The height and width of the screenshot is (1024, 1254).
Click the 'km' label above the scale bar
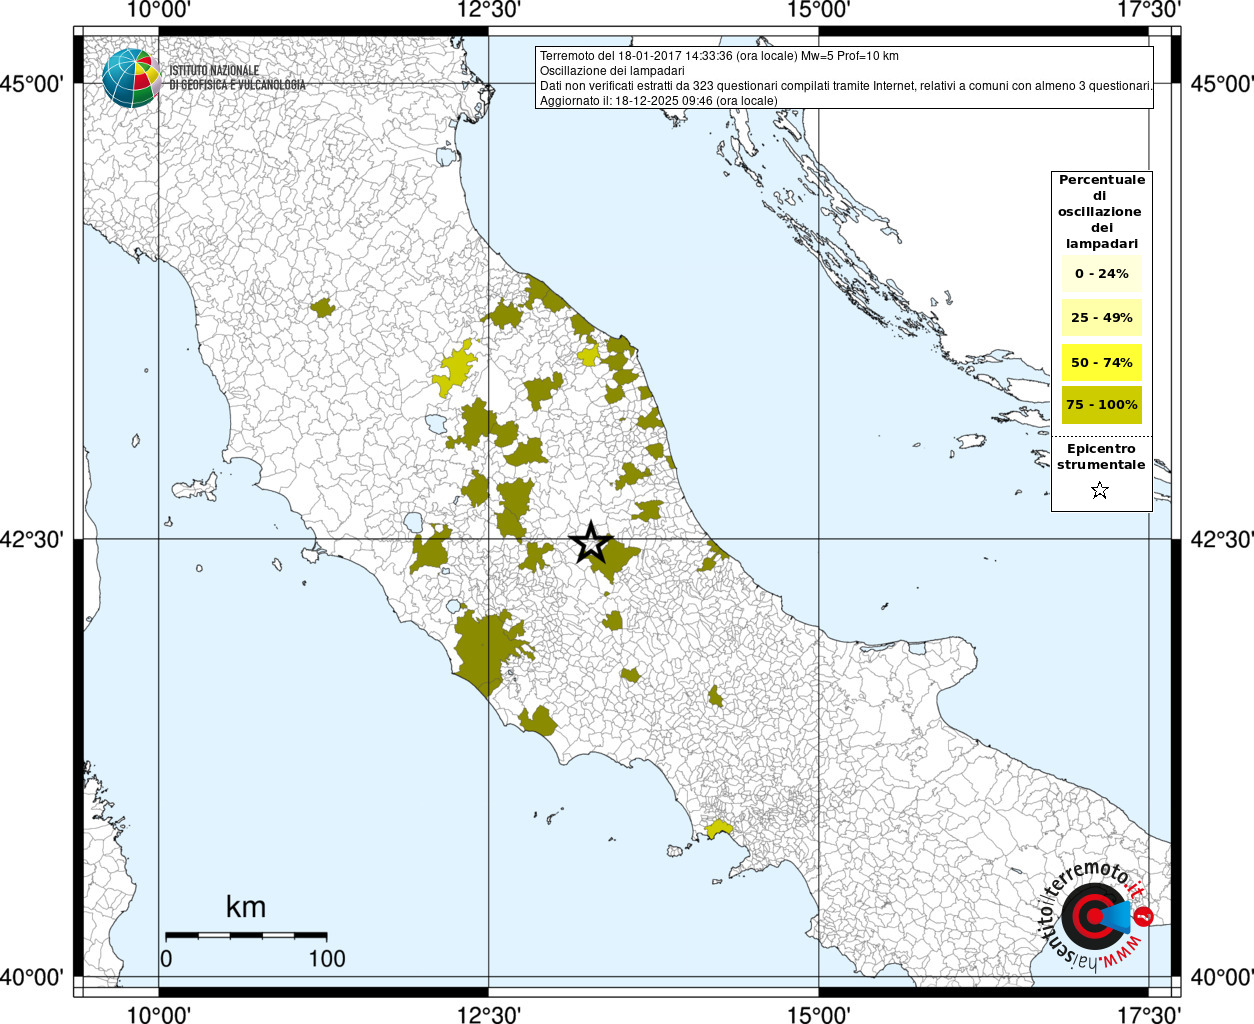[x=246, y=907]
